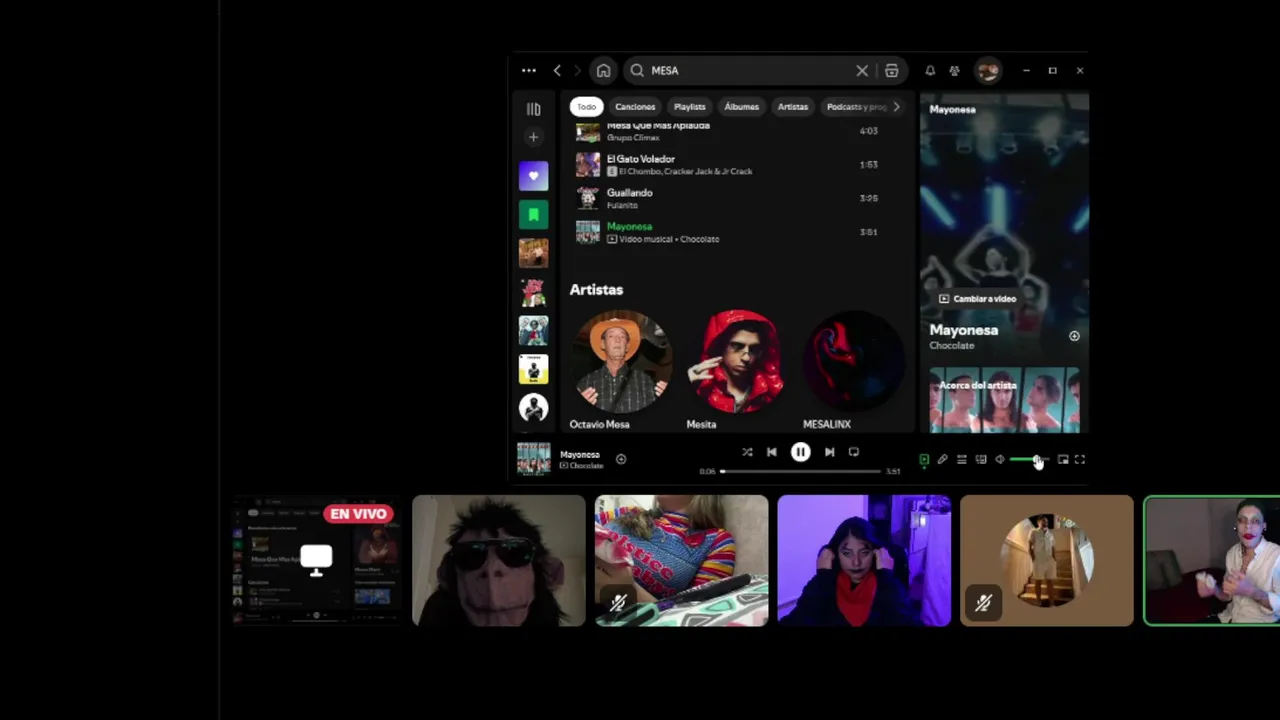
Task: Add Mayonesa to library from the side panel
Action: pyautogui.click(x=1074, y=336)
